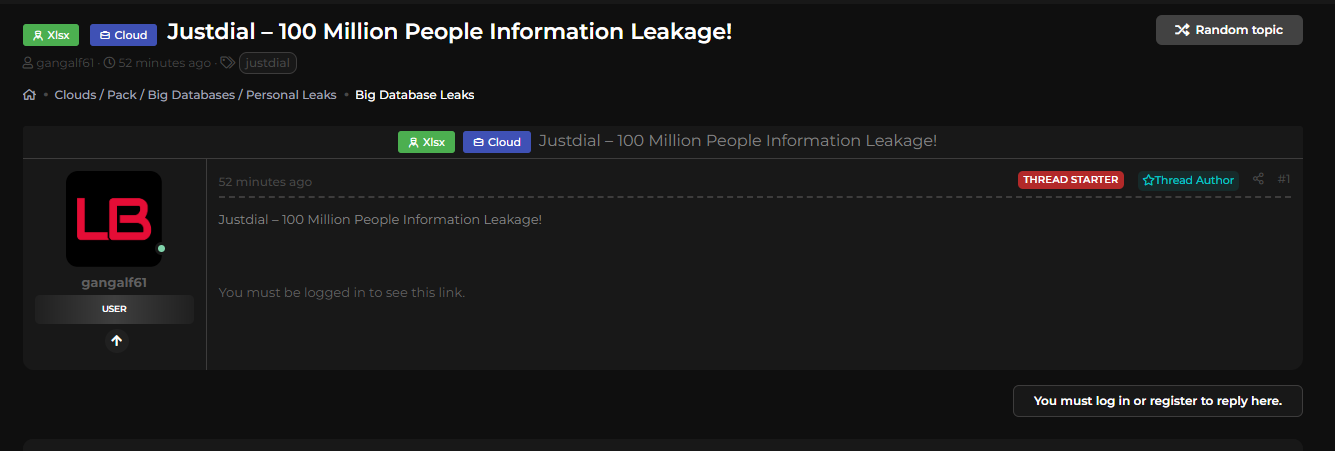1335x451 pixels.
Task: Click the blue Cloud tag in header
Action: coord(123,35)
